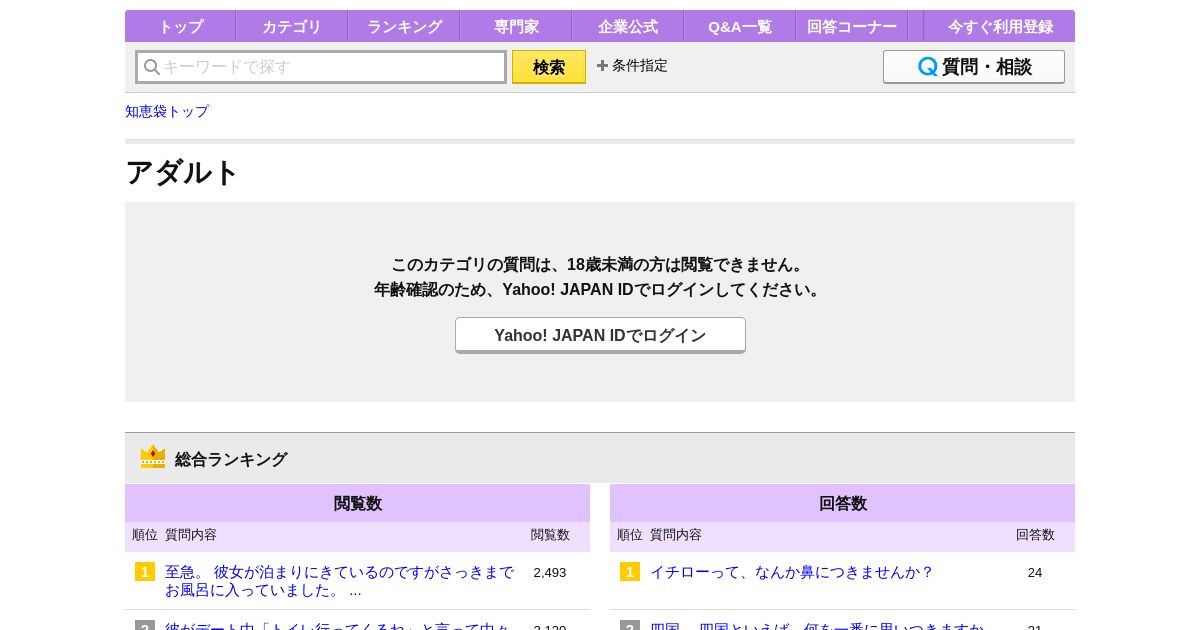1200x630 pixels.
Task: Click the 質問・相談 button
Action: tap(974, 67)
